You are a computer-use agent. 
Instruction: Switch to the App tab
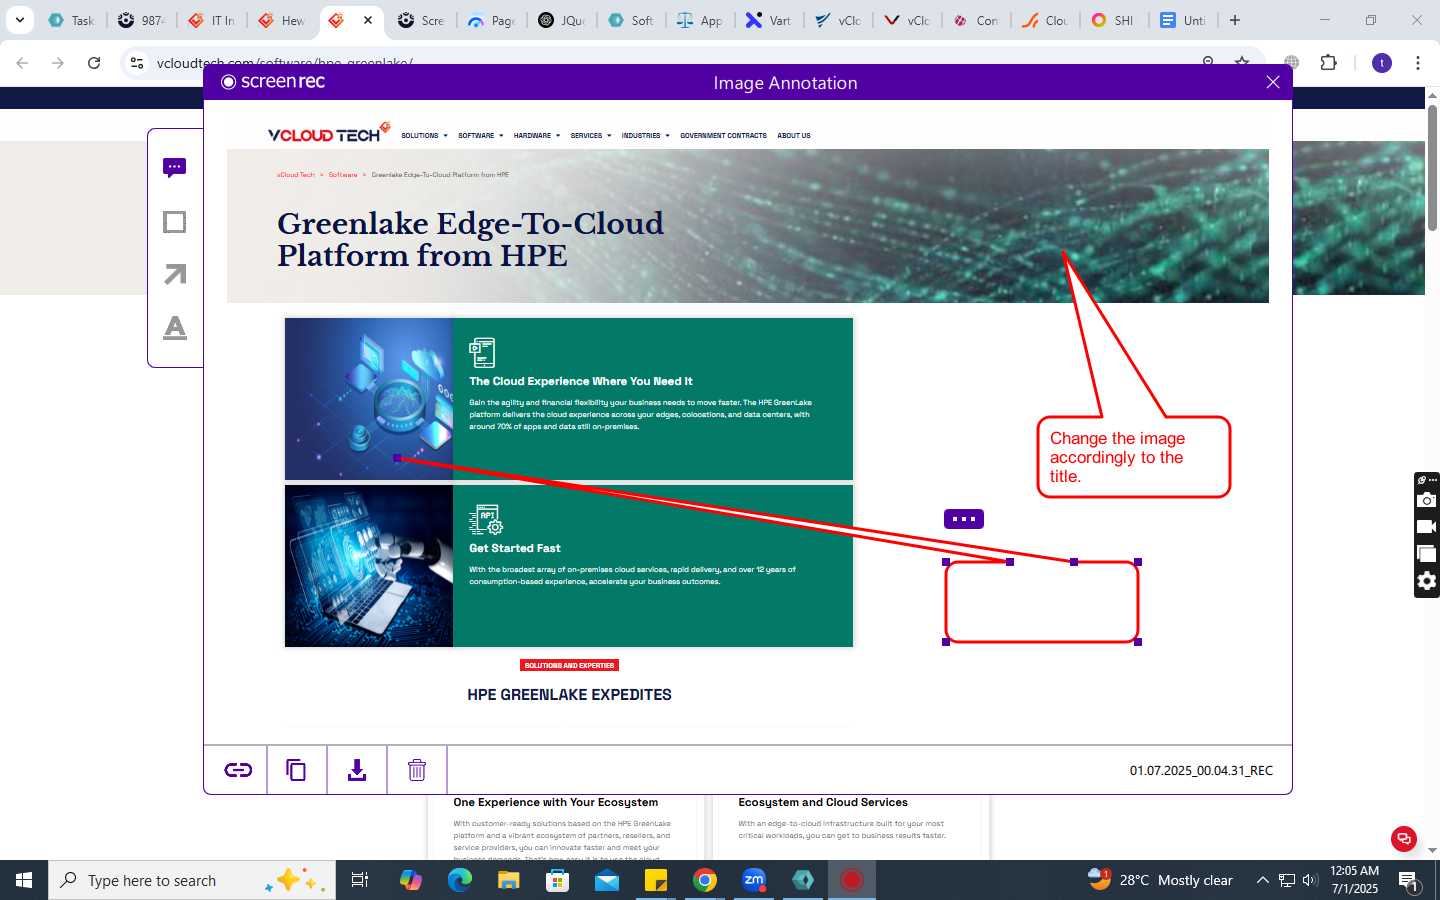pos(700,20)
